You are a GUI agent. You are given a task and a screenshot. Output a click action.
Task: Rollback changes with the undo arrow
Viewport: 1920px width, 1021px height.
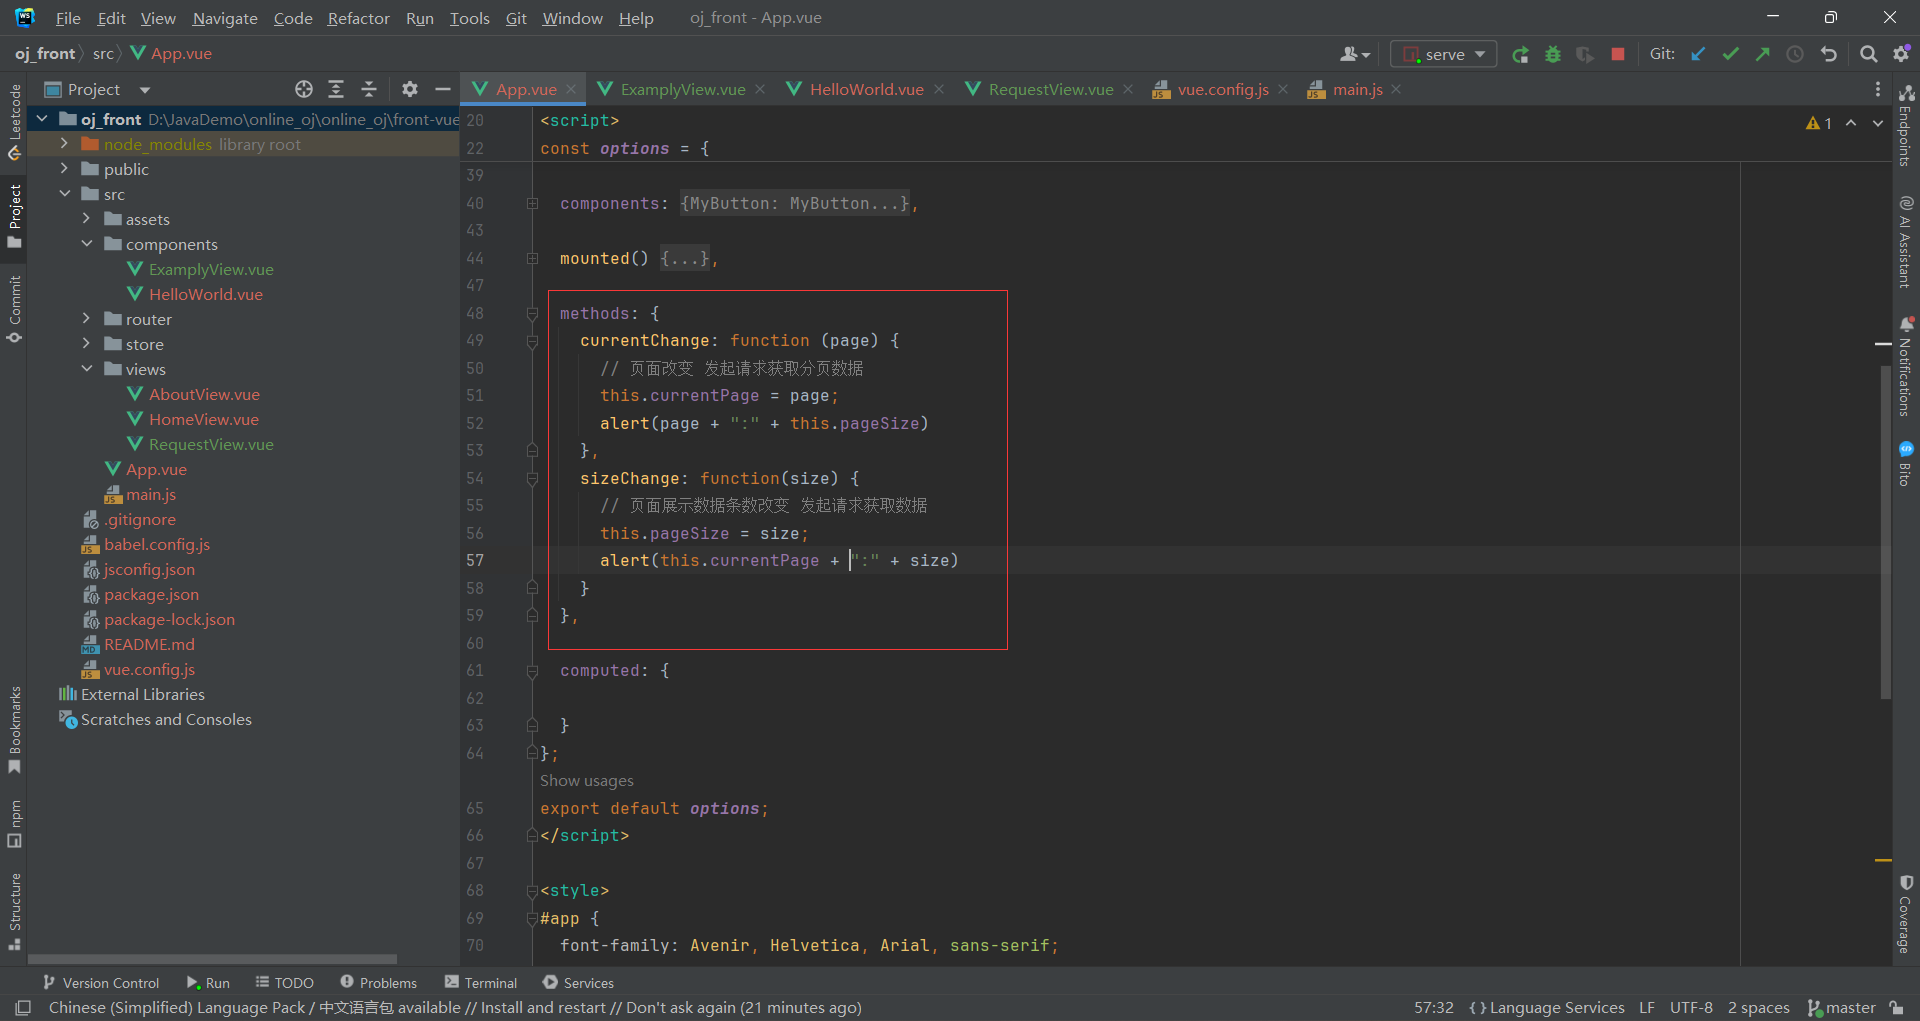1829,54
